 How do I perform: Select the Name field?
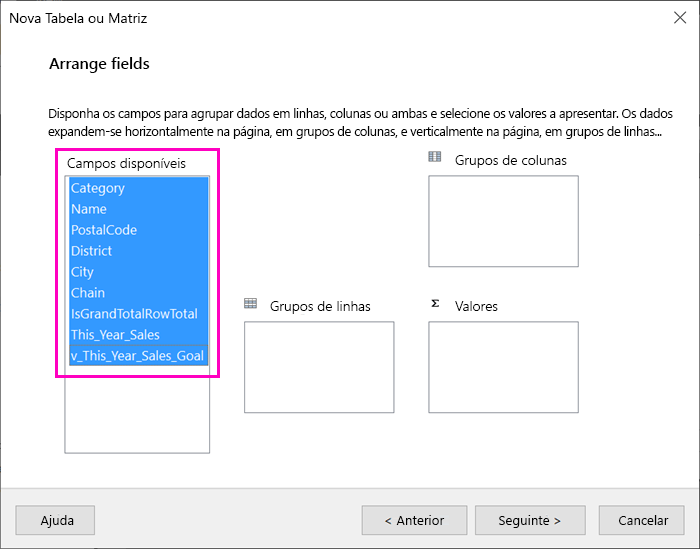pyautogui.click(x=138, y=209)
